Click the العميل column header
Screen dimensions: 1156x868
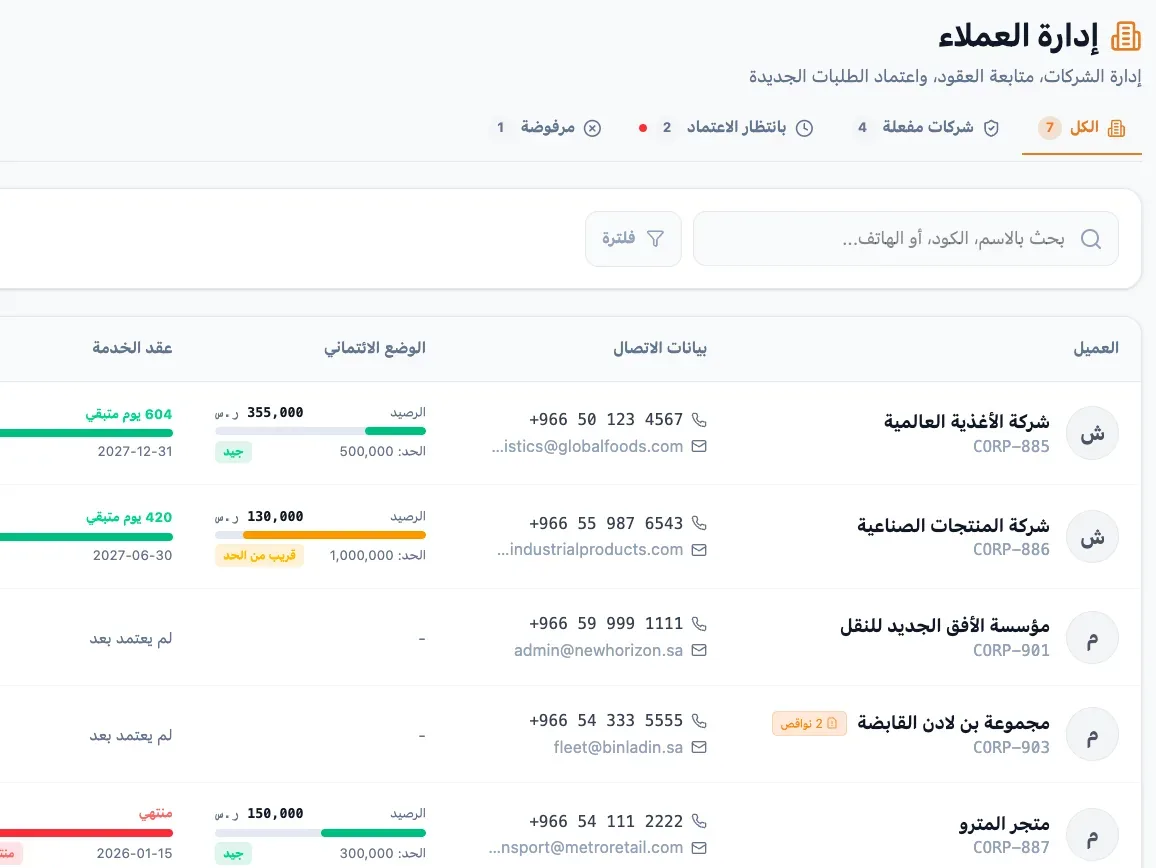coord(1096,348)
